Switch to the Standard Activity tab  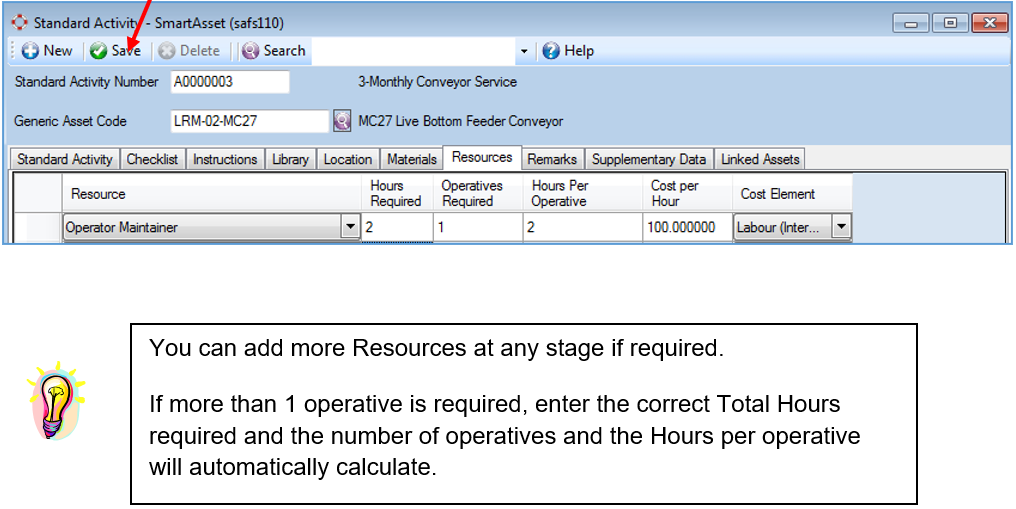click(x=64, y=159)
